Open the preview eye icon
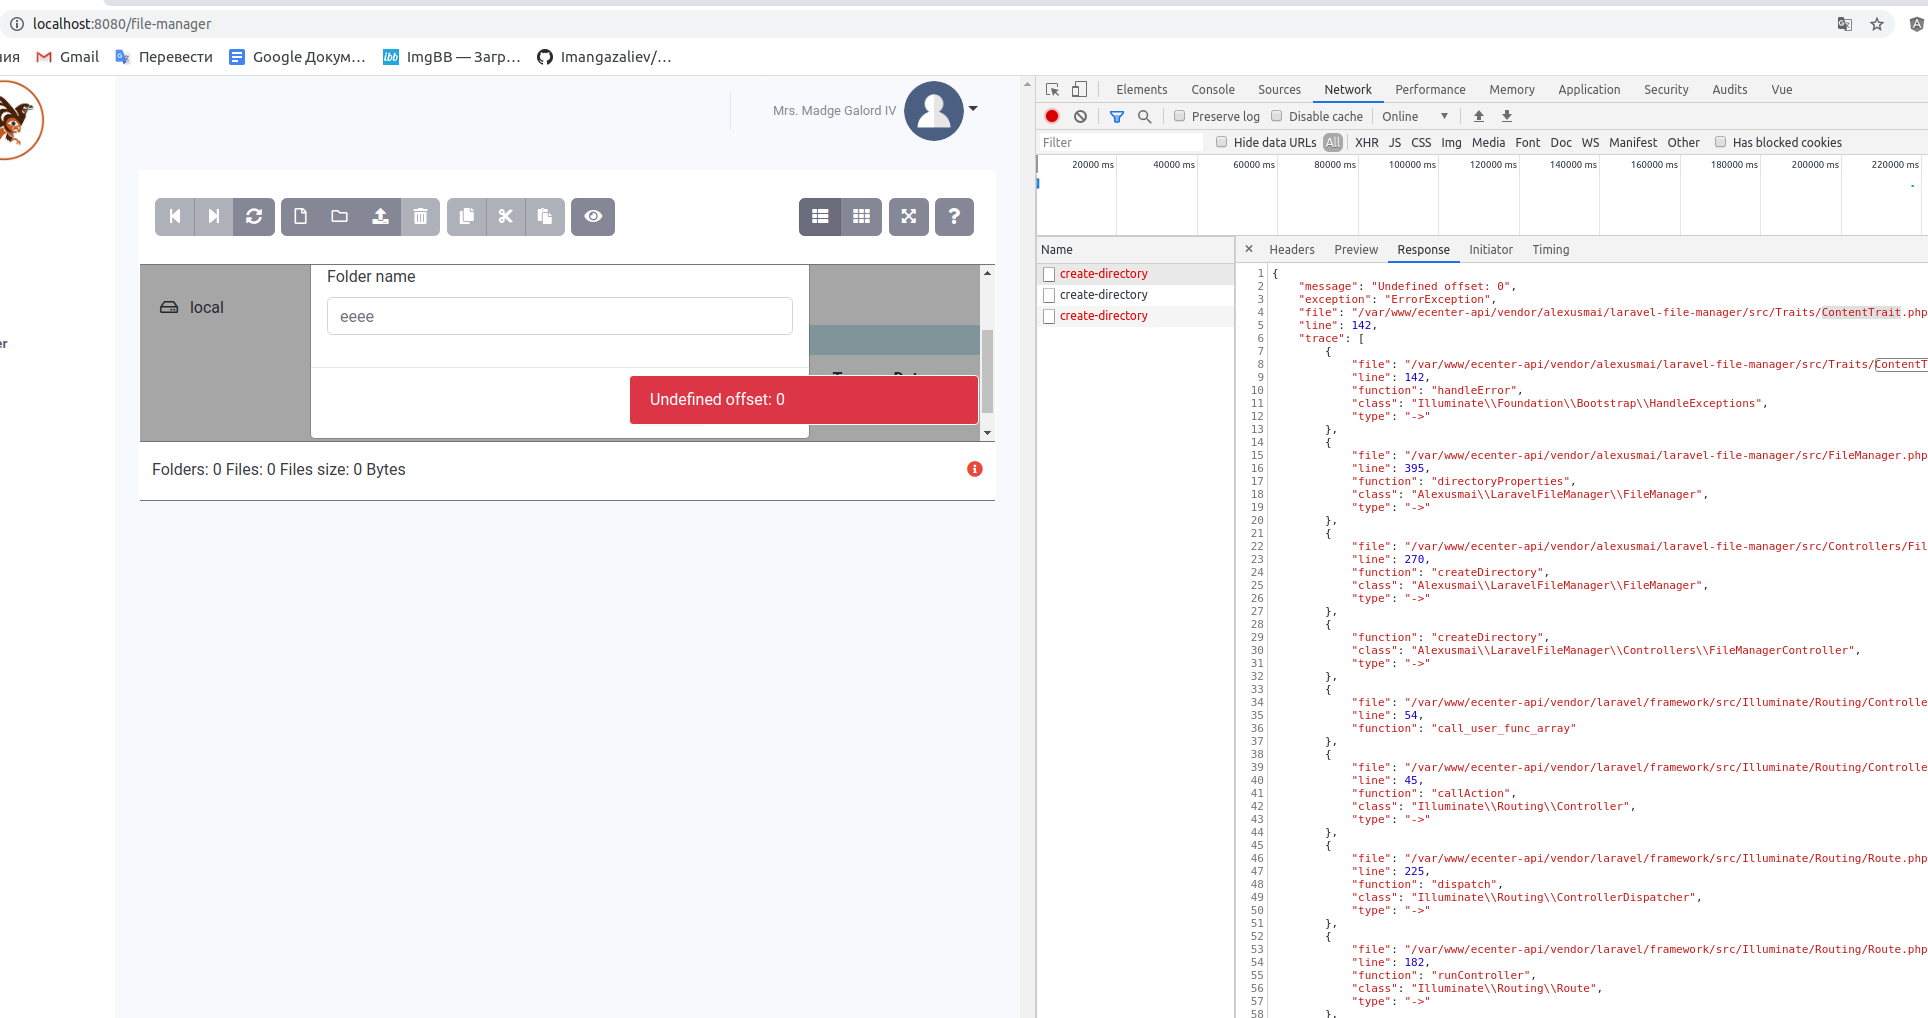 (x=593, y=216)
